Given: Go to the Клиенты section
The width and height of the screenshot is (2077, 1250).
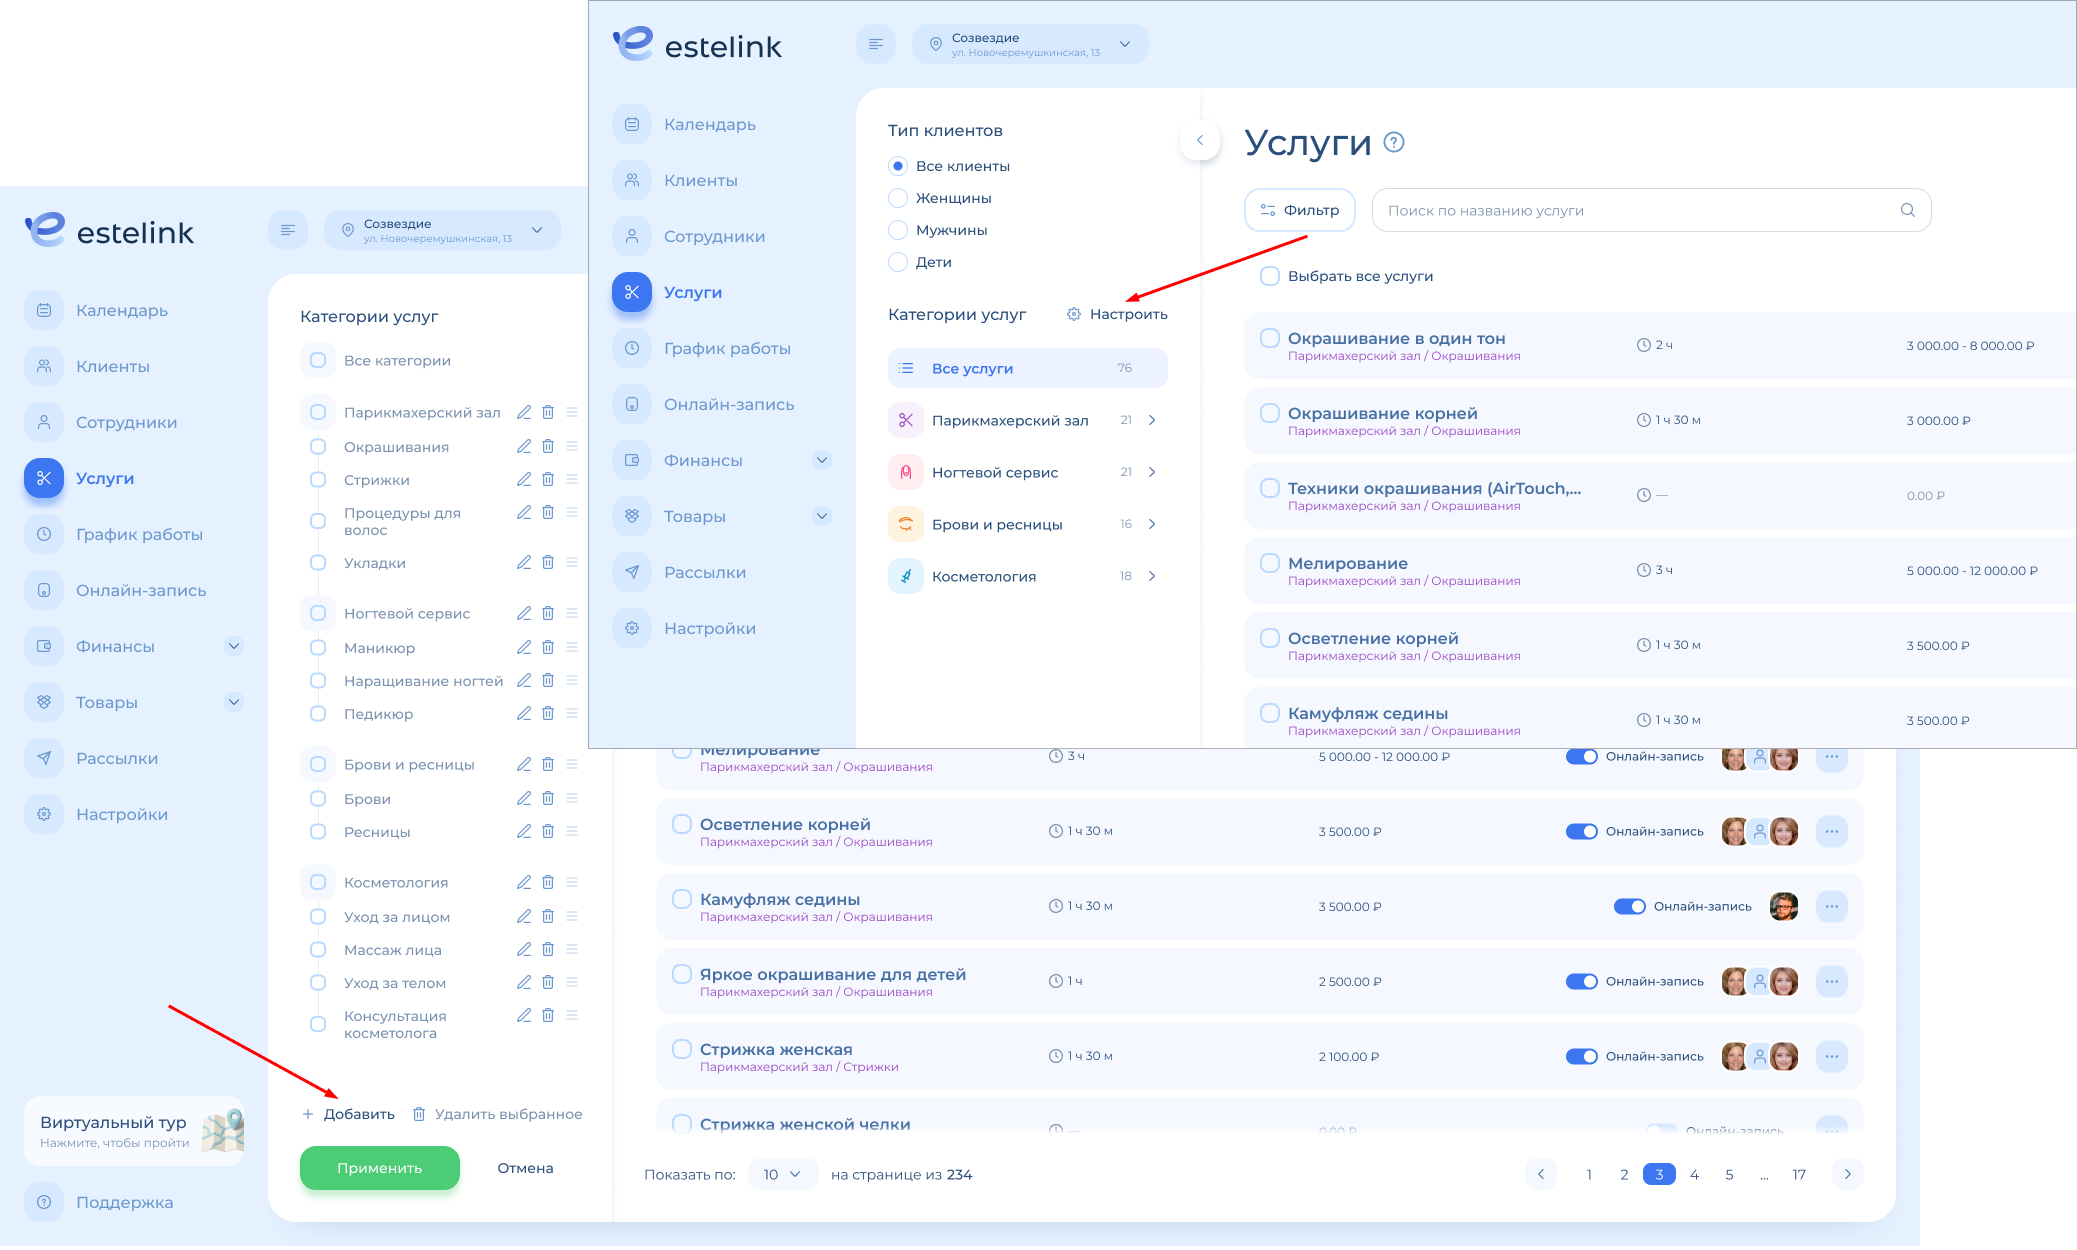Looking at the screenshot, I should (700, 180).
